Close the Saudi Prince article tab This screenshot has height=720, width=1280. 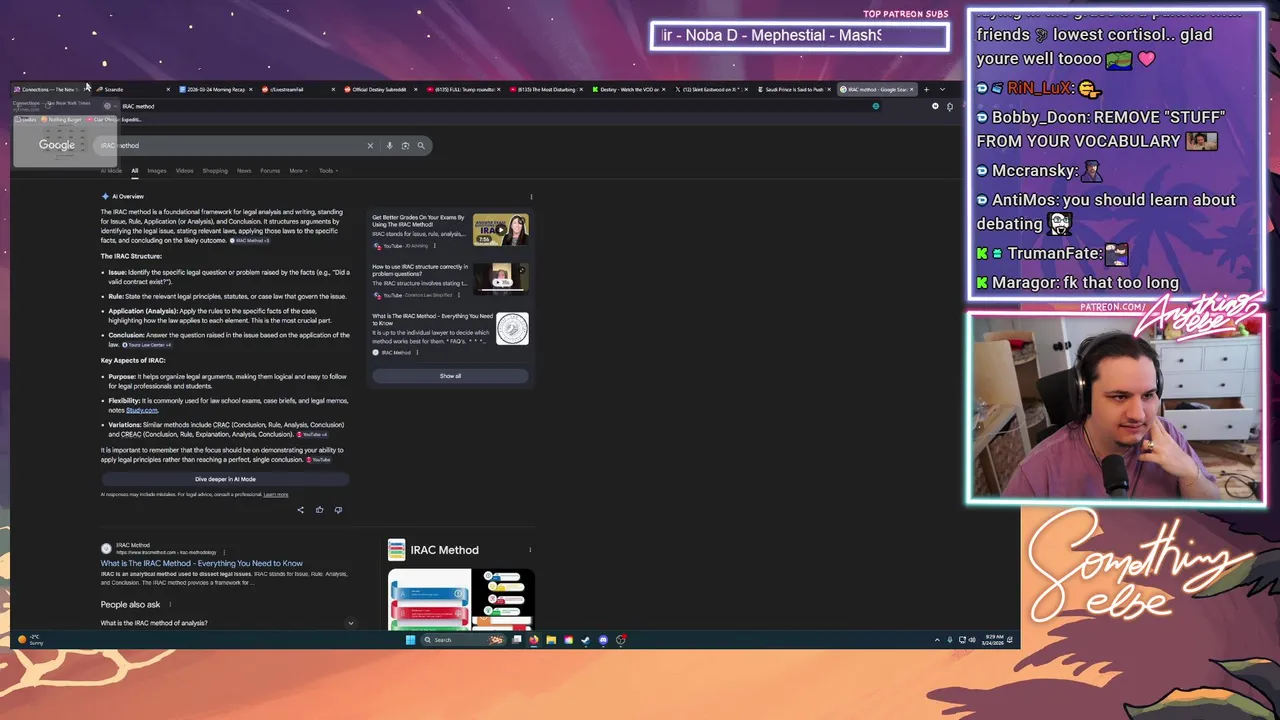click(x=829, y=90)
